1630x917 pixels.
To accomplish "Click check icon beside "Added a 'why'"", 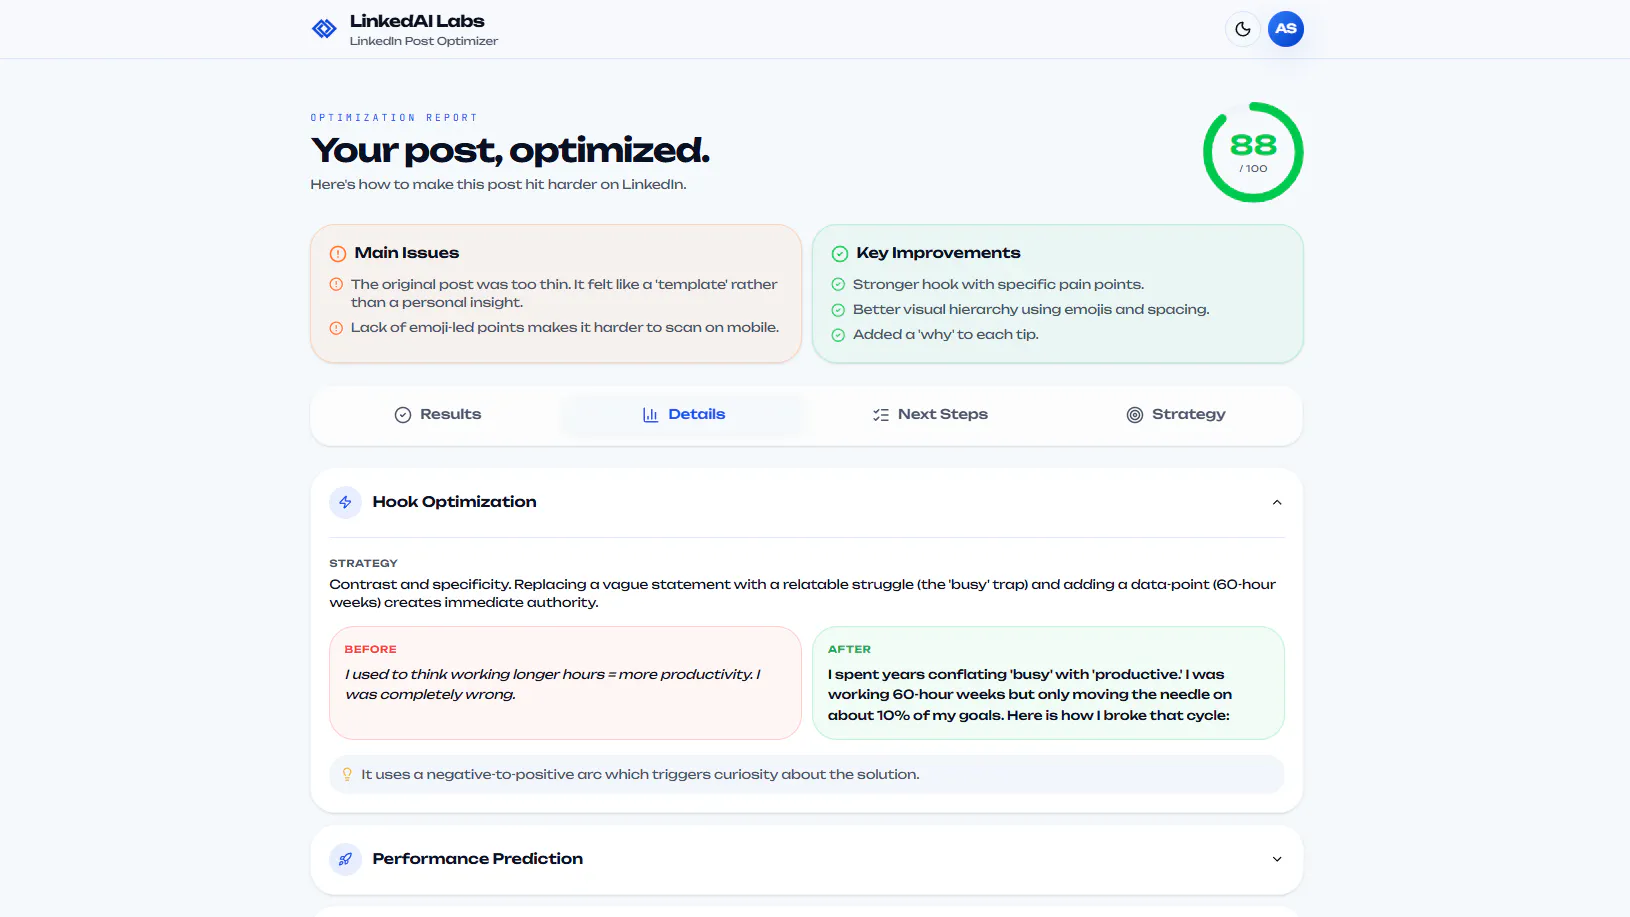I will pyautogui.click(x=838, y=335).
